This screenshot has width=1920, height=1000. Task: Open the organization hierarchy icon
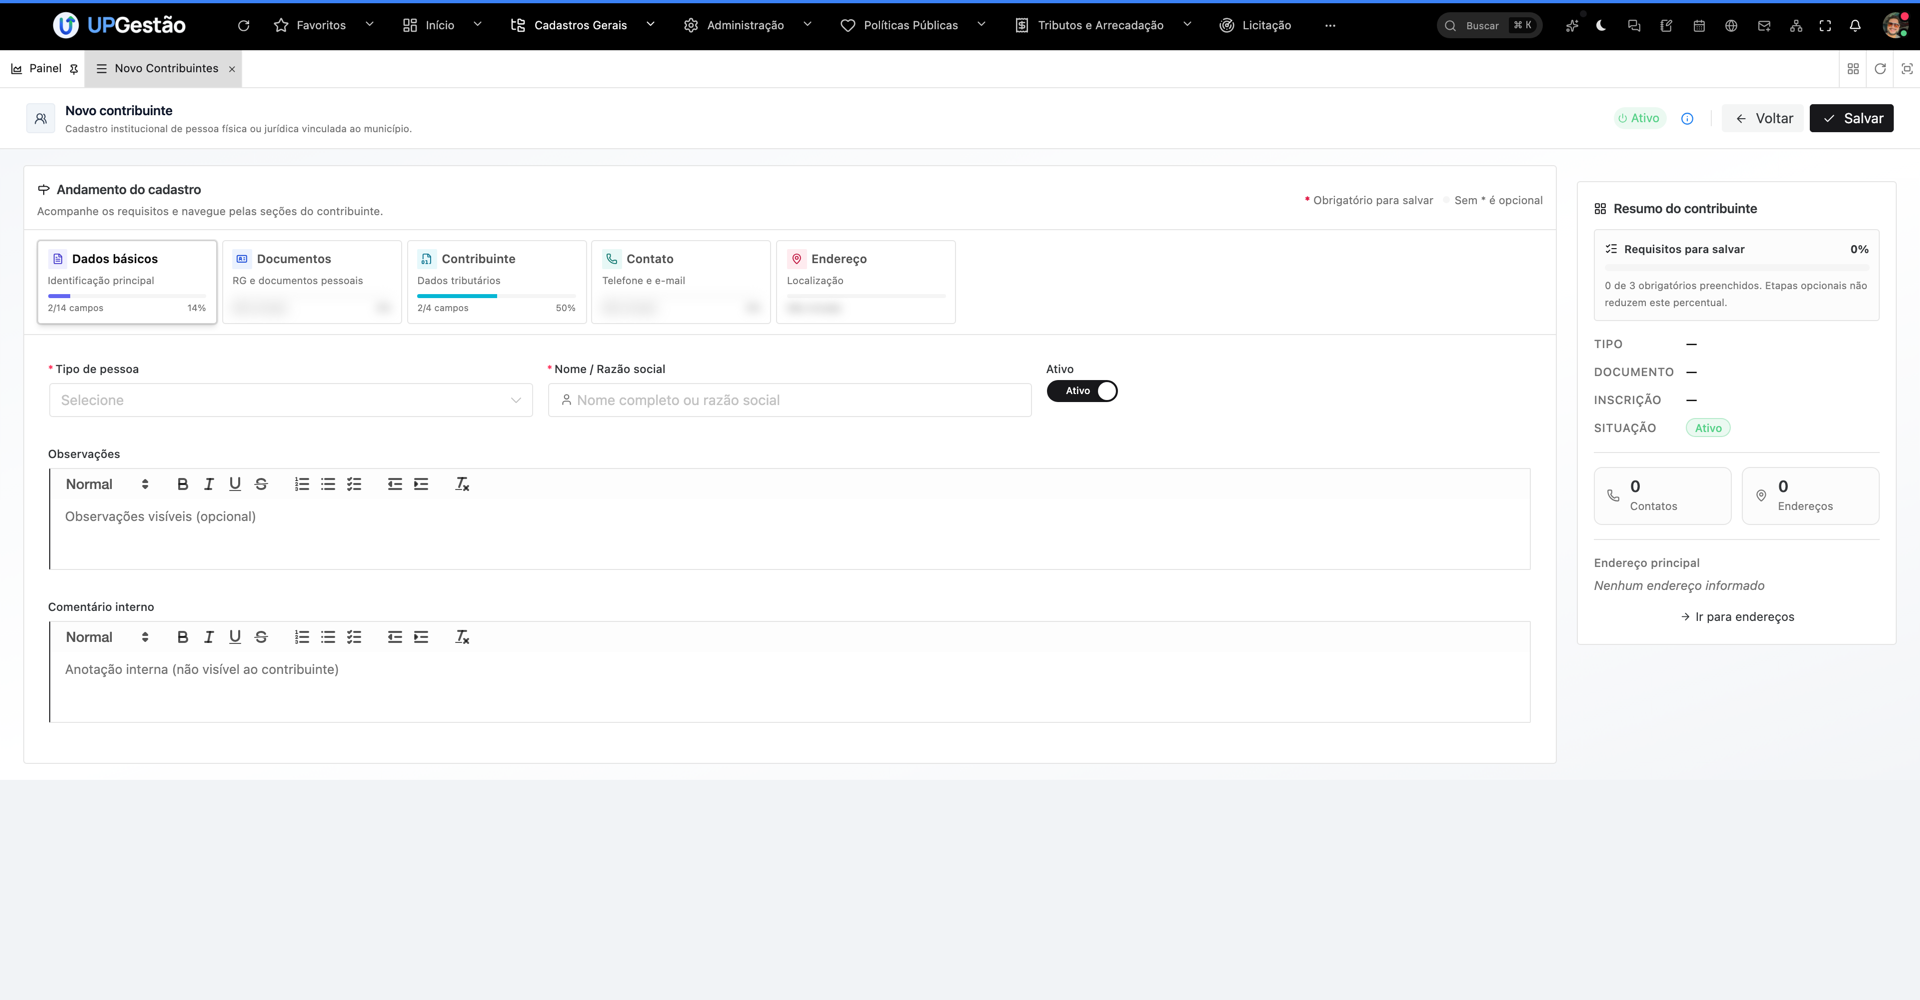pyautogui.click(x=1796, y=25)
